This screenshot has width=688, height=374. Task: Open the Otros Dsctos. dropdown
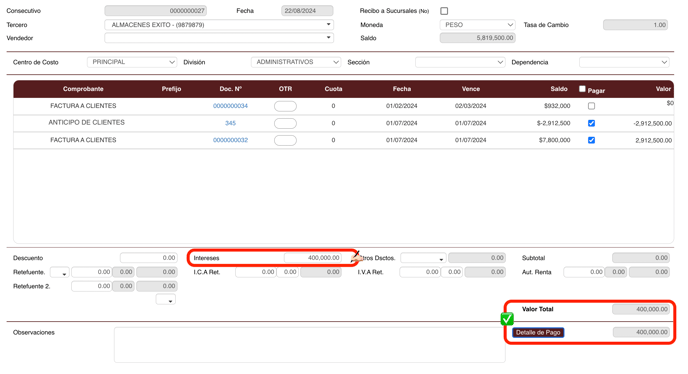[423, 258]
